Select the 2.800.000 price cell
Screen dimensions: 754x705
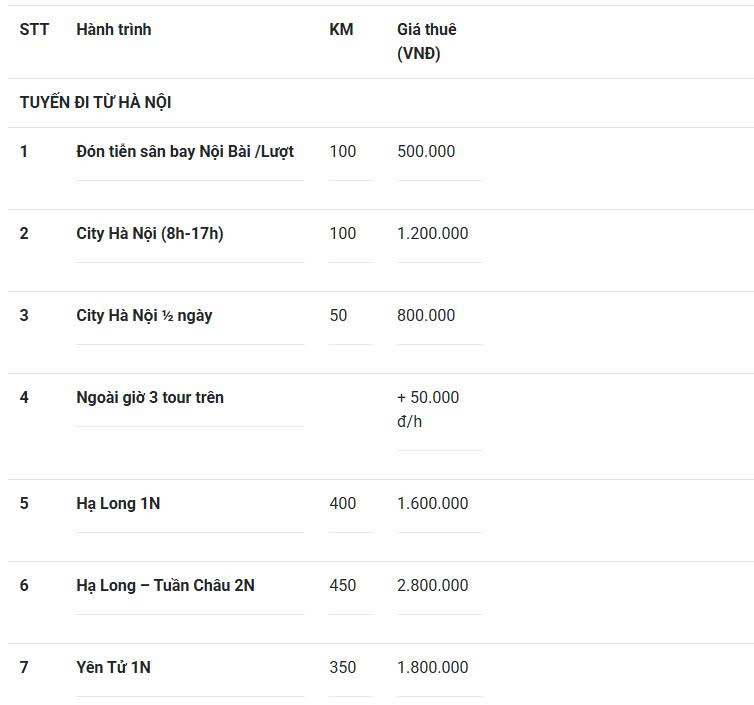click(432, 586)
